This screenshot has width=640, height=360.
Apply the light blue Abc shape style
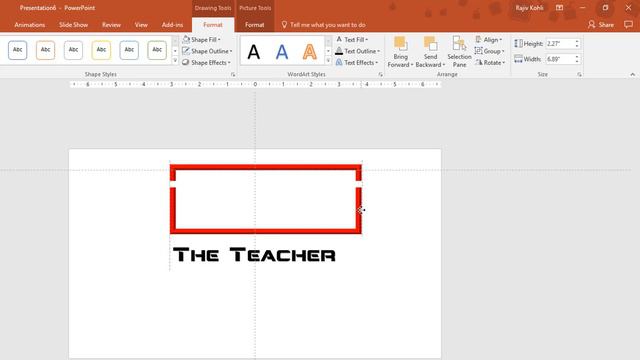point(129,50)
